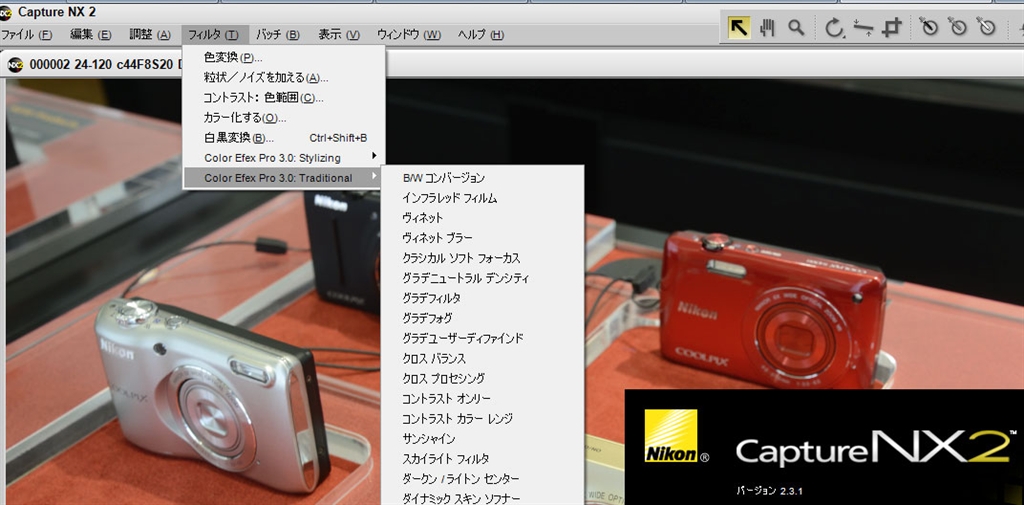Select ヴィネット ブラー filter

(x=483, y=238)
